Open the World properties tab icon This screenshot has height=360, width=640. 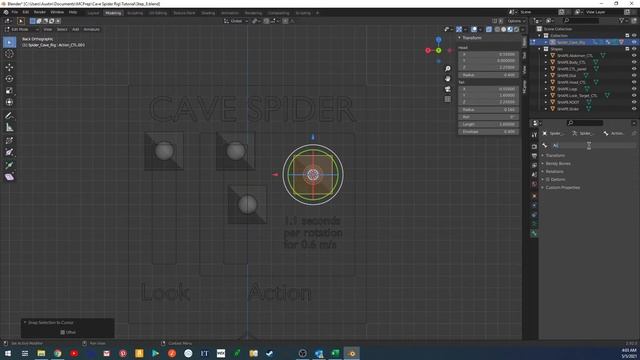534,184
